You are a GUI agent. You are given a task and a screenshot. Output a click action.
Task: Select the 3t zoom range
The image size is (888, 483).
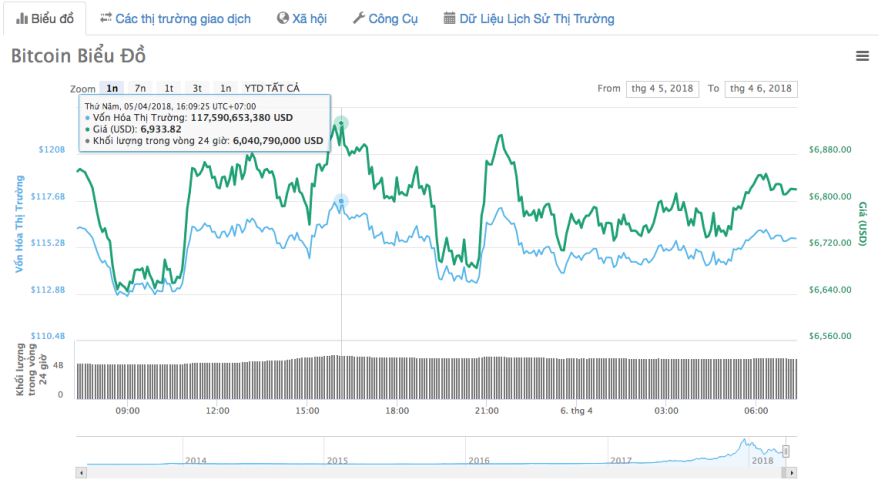[197, 88]
